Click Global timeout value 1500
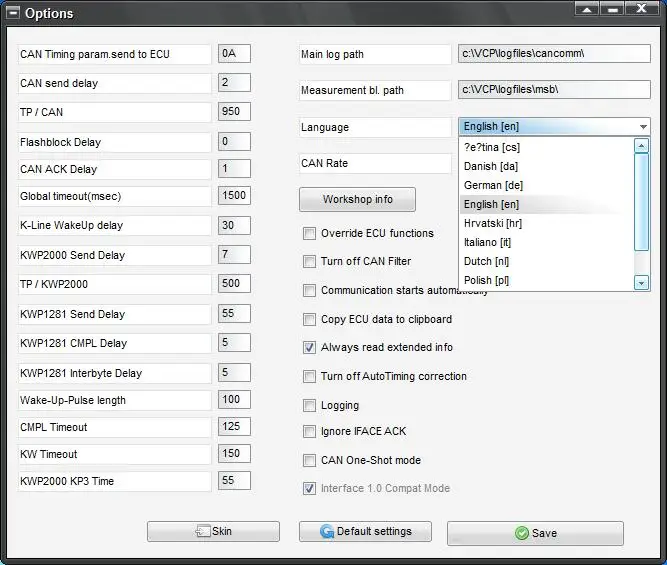 (x=234, y=195)
